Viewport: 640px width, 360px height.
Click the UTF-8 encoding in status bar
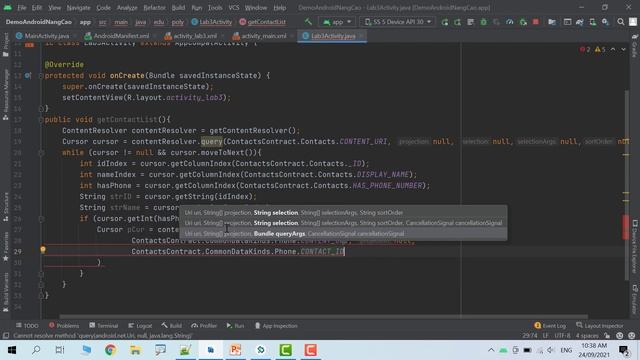pyautogui.click(x=562, y=336)
